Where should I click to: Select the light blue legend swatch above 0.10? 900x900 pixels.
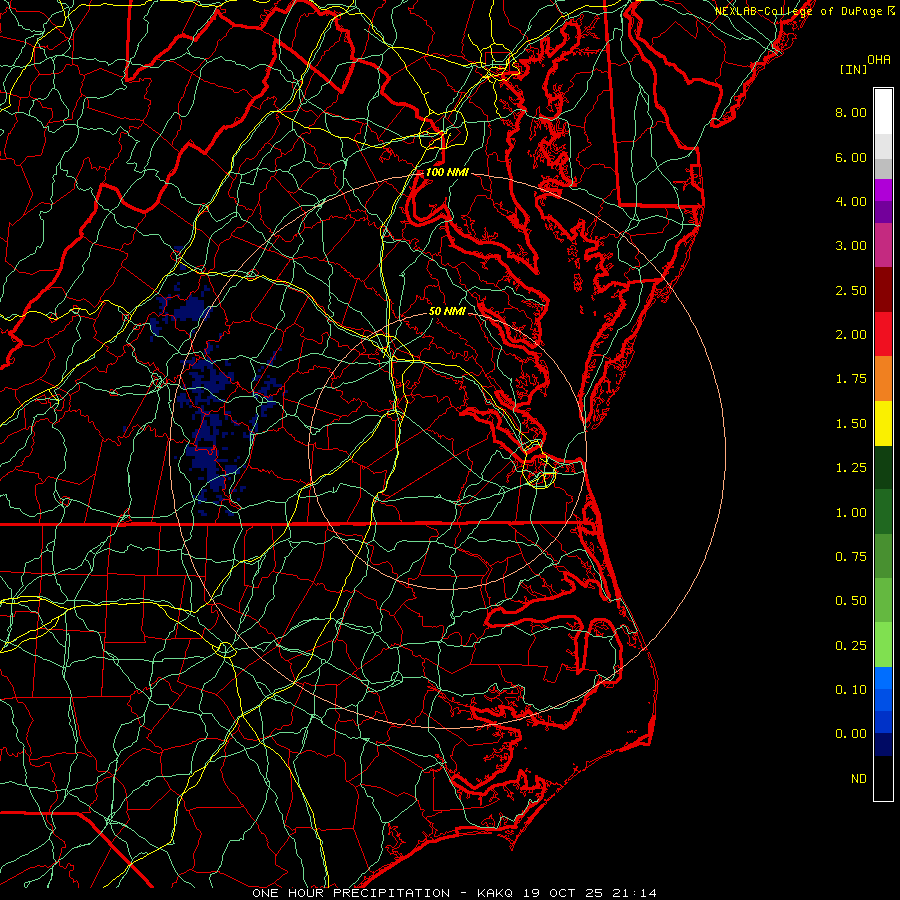(883, 678)
